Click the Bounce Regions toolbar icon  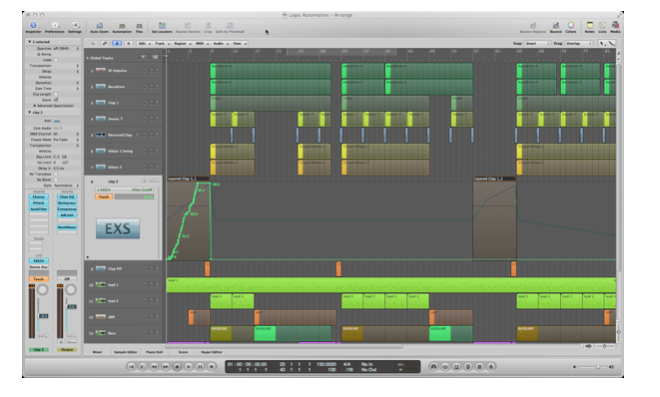[x=533, y=27]
